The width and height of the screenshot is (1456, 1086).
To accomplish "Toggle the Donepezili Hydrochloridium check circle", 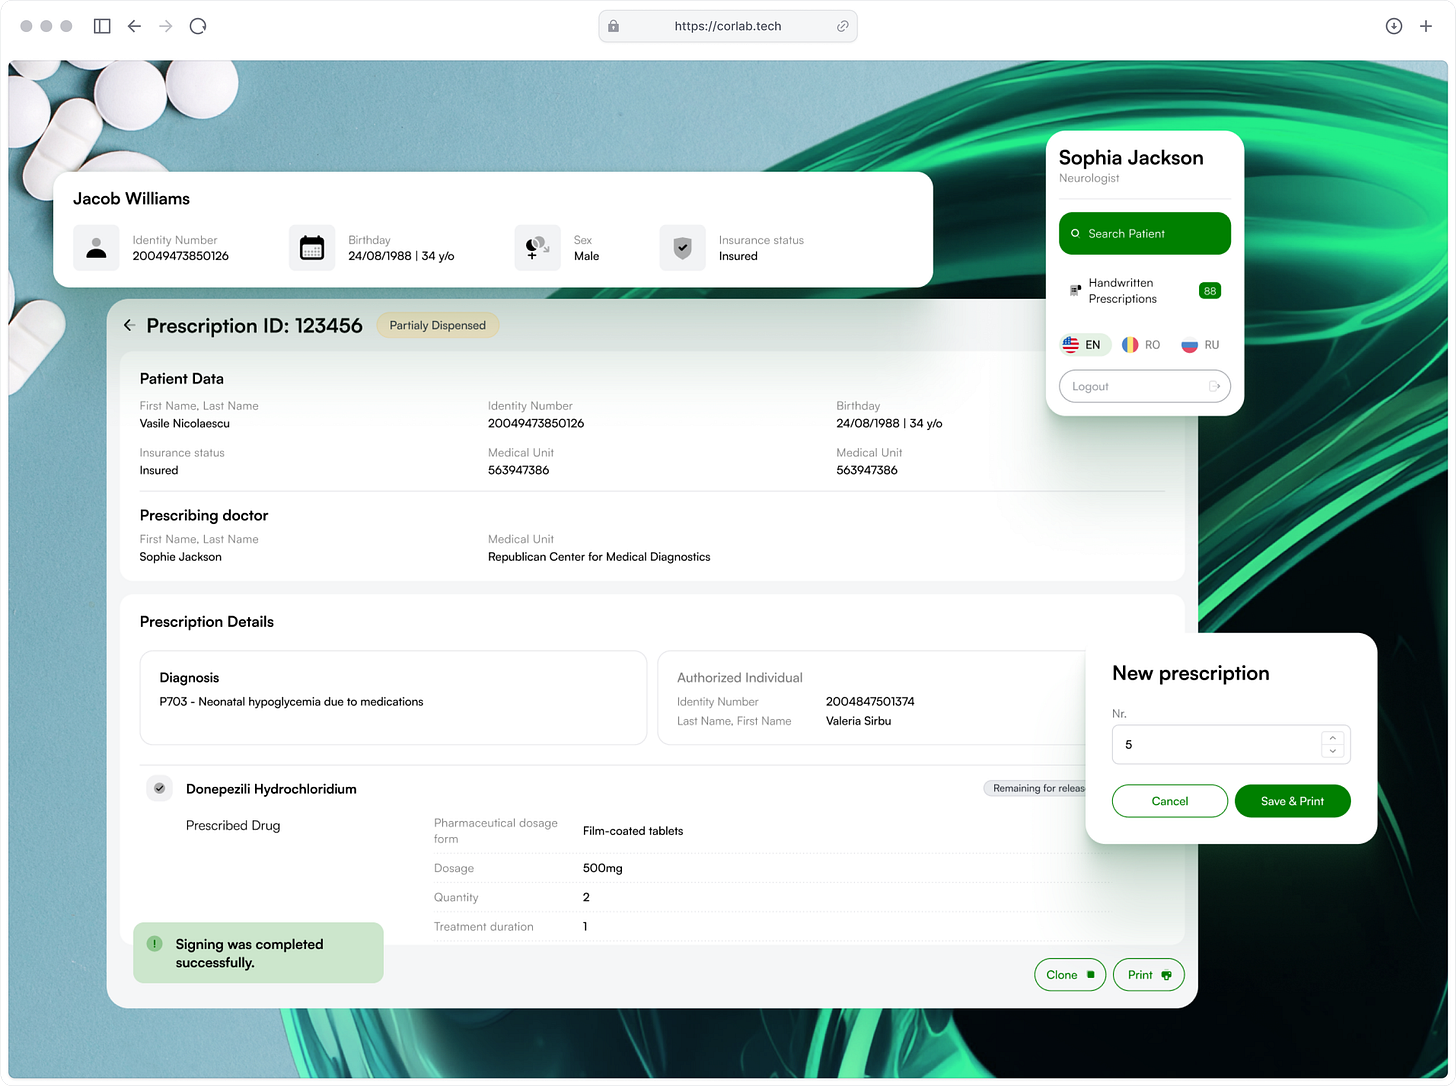I will point(159,788).
